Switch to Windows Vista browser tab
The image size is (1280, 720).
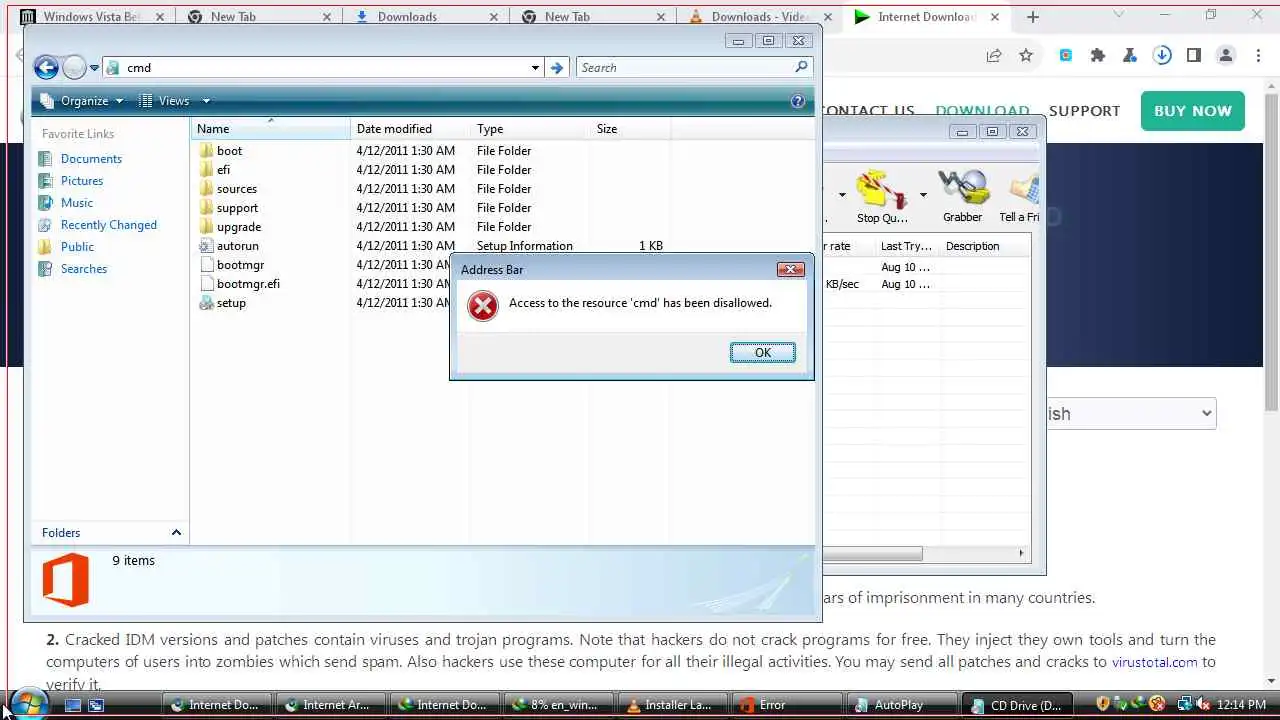pyautogui.click(x=92, y=16)
